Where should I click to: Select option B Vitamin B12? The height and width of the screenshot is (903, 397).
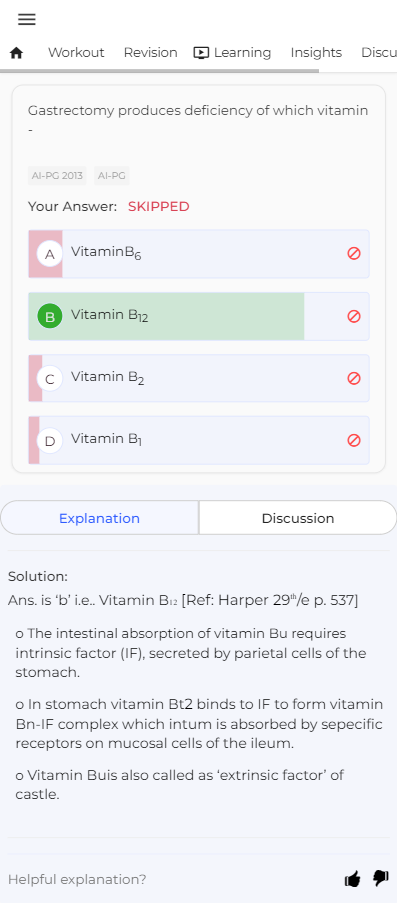click(199, 316)
